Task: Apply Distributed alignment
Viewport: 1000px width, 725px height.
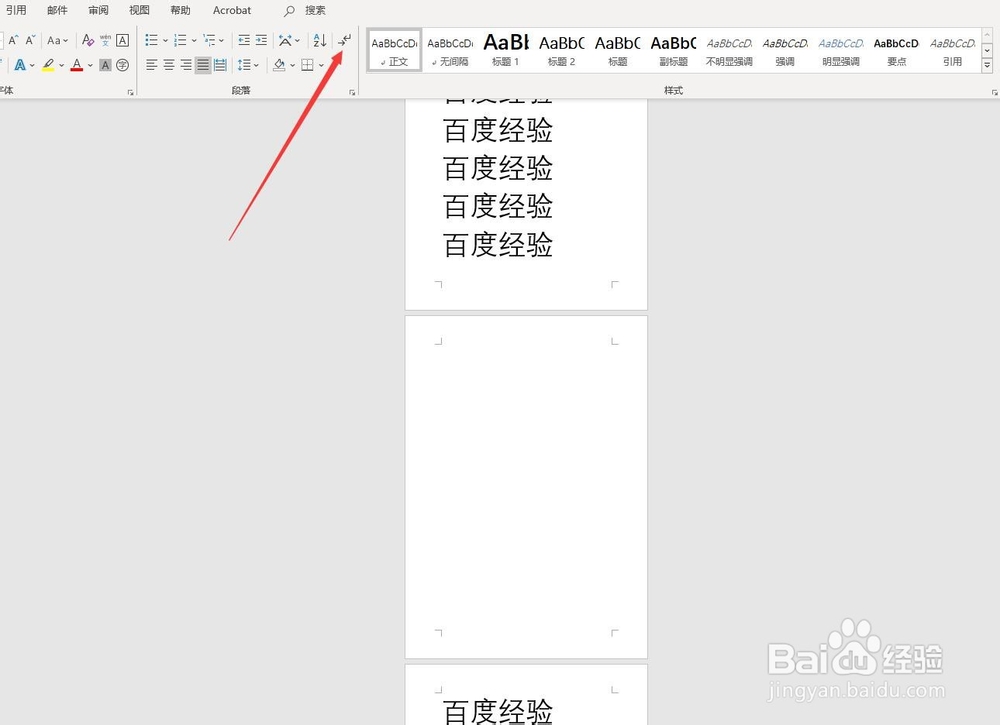Action: coord(220,64)
